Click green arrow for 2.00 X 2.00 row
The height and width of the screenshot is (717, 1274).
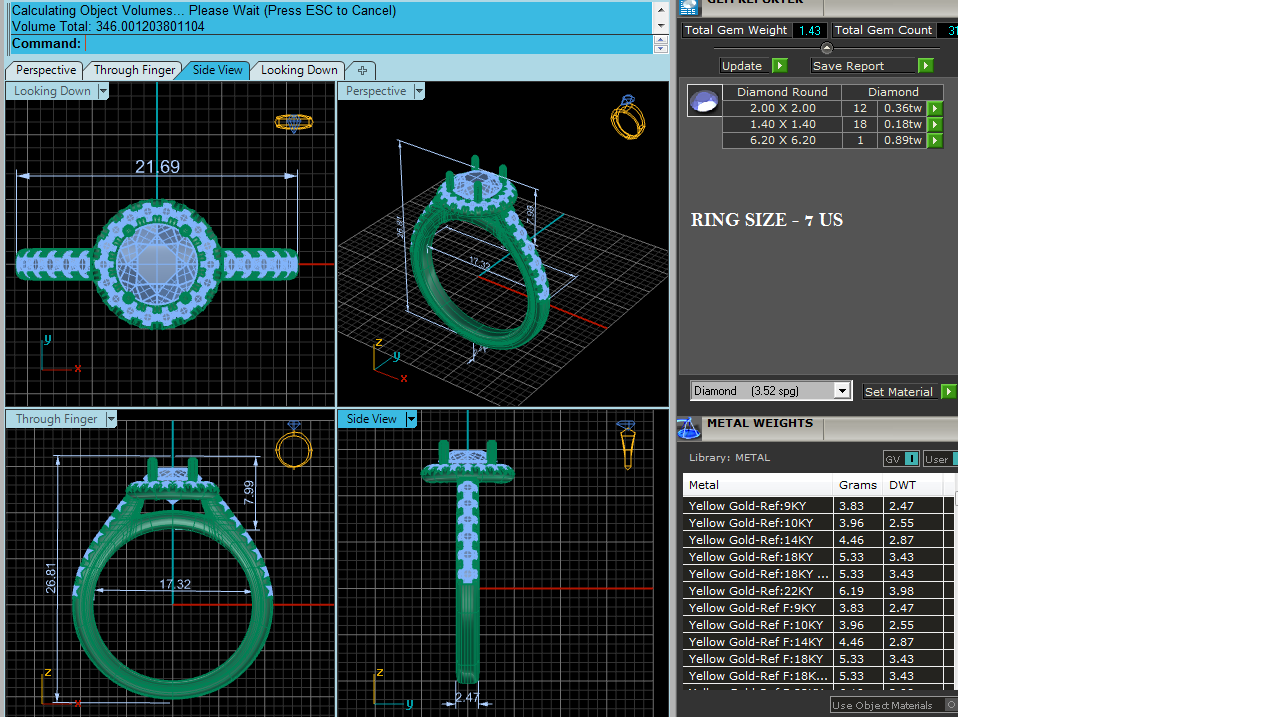935,108
